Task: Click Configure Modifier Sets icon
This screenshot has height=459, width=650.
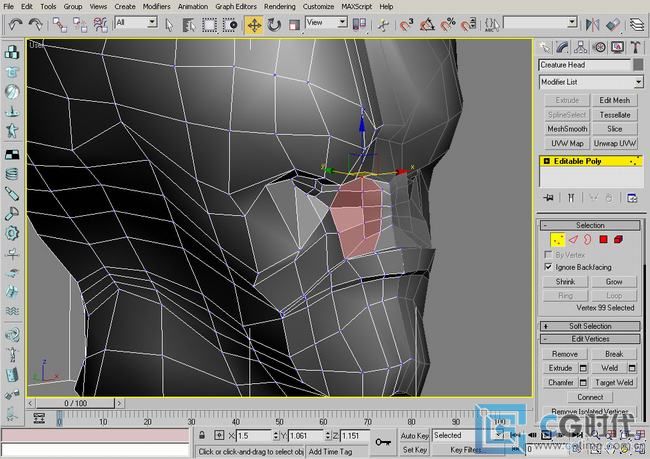Action: point(632,198)
